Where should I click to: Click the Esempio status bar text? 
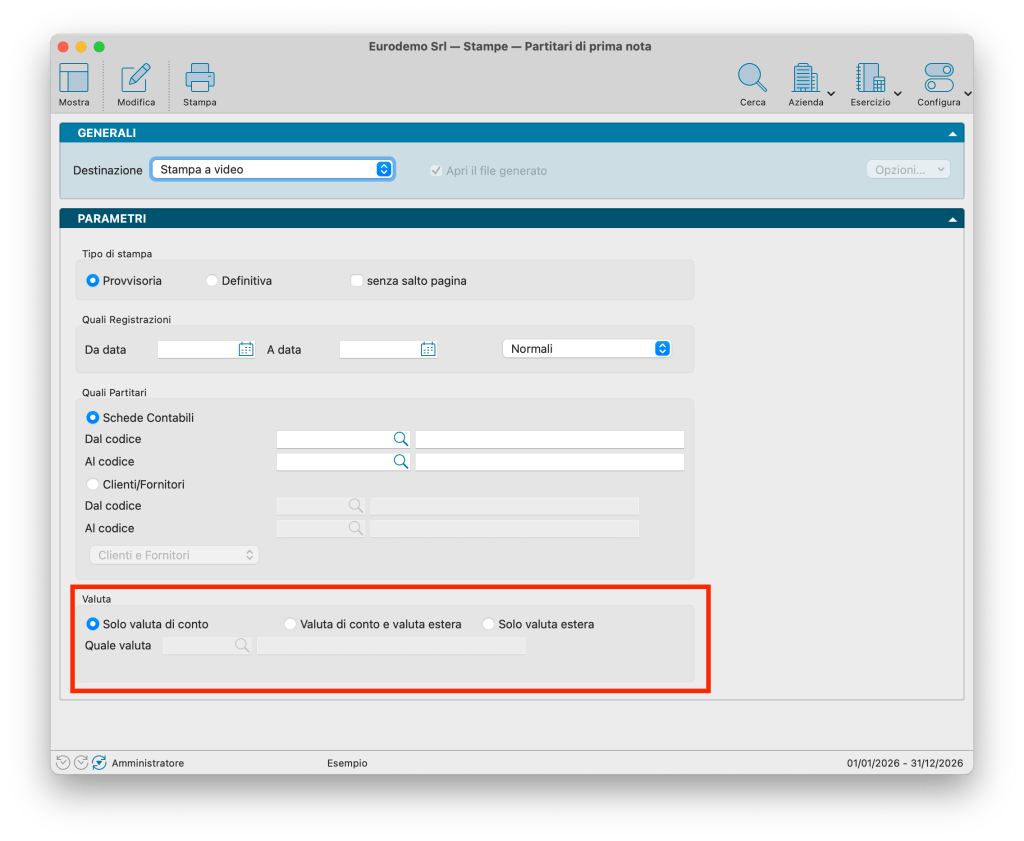click(x=347, y=763)
